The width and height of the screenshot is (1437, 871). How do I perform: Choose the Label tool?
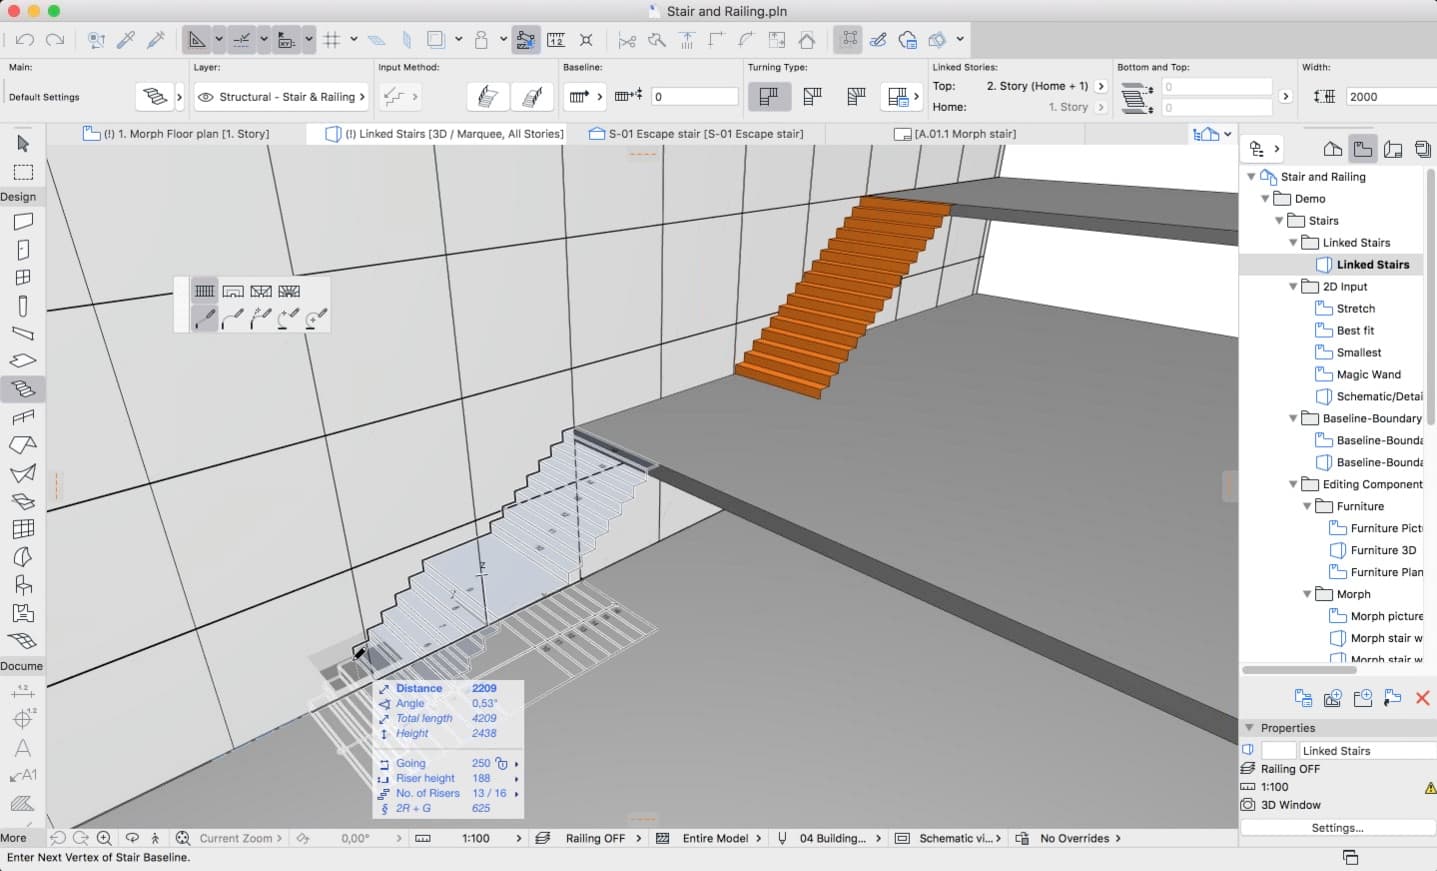(23, 775)
